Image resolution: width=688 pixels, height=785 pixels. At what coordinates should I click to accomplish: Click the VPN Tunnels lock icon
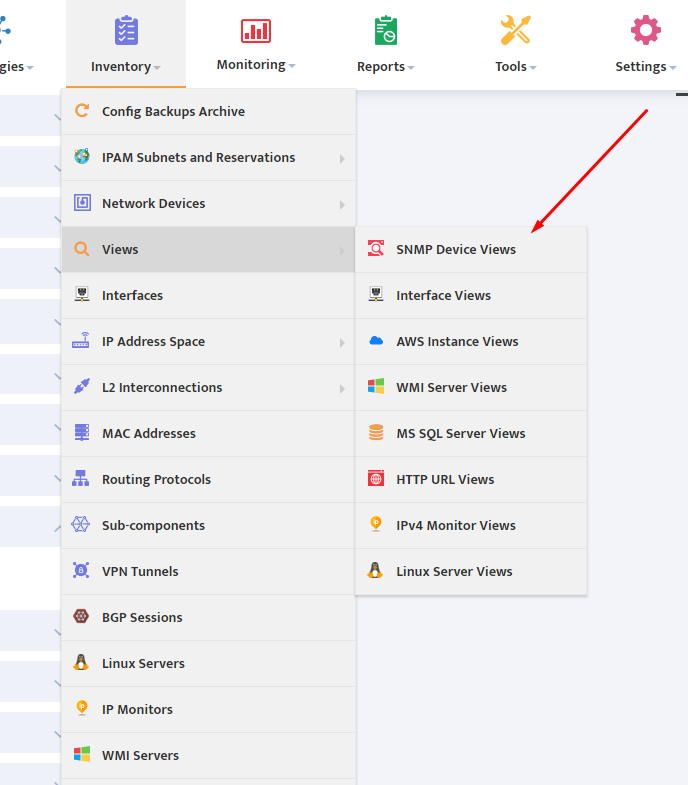click(81, 570)
